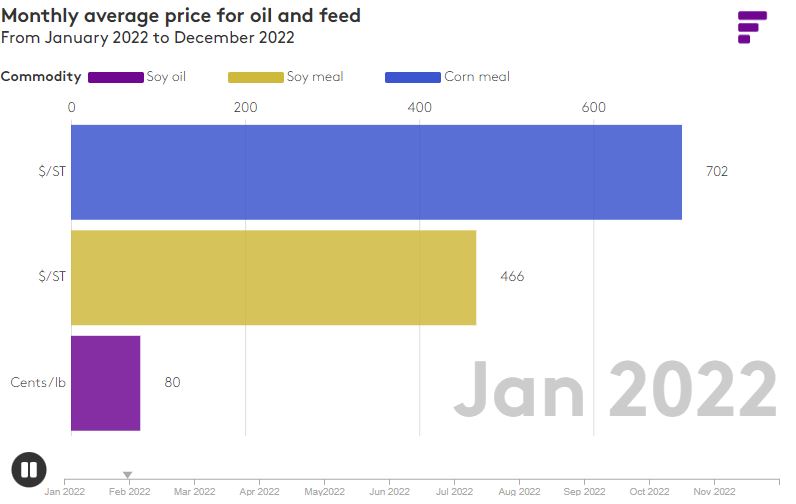Click the blue Corn meal legend swatch
The image size is (796, 504).
pyautogui.click(x=413, y=77)
